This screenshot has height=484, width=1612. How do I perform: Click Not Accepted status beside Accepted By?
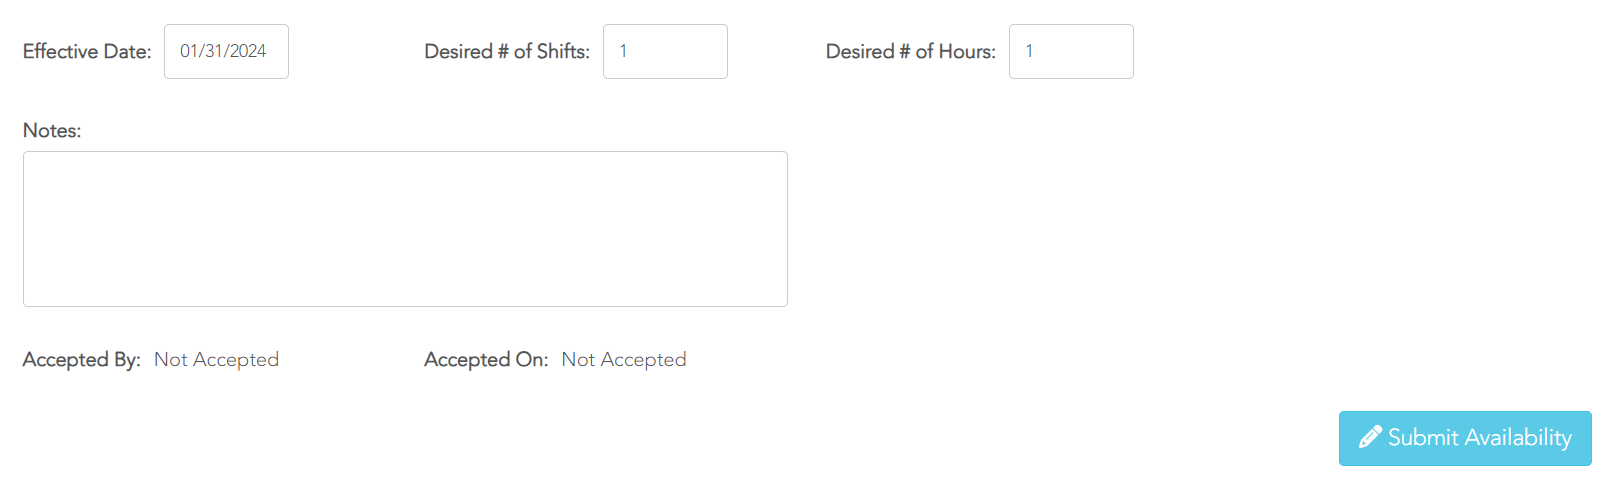pyautogui.click(x=216, y=359)
